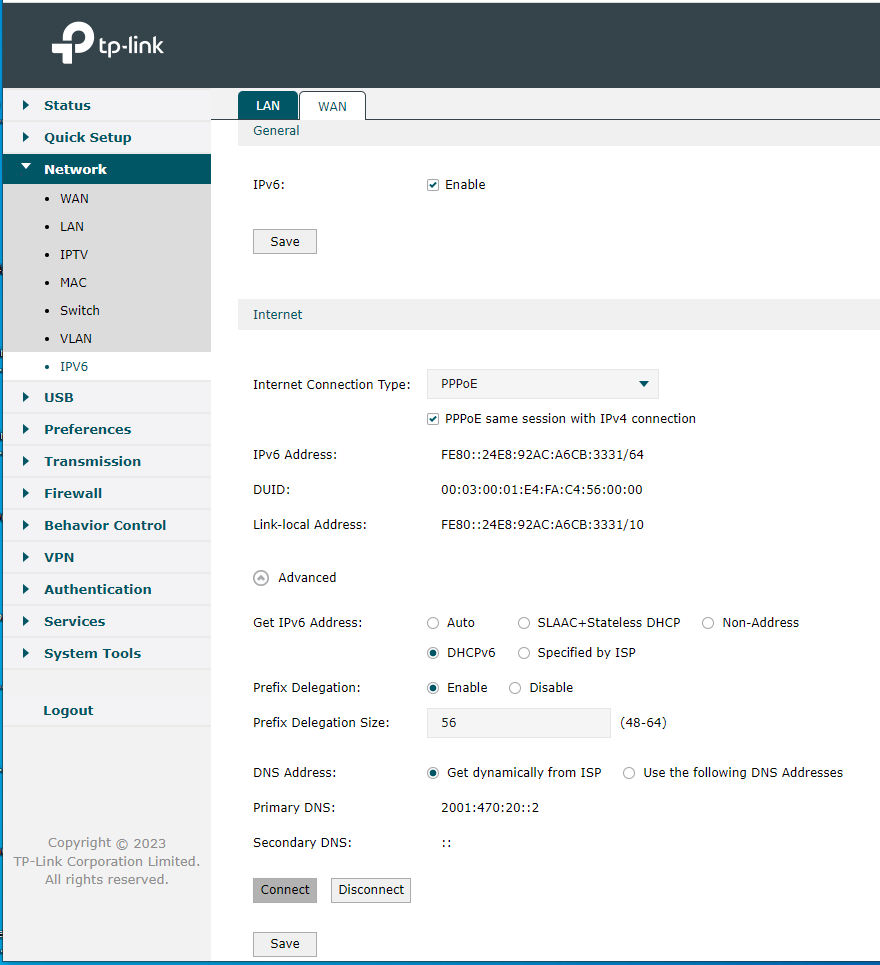Switch to the WAN tab
The width and height of the screenshot is (880, 965).
tap(332, 105)
